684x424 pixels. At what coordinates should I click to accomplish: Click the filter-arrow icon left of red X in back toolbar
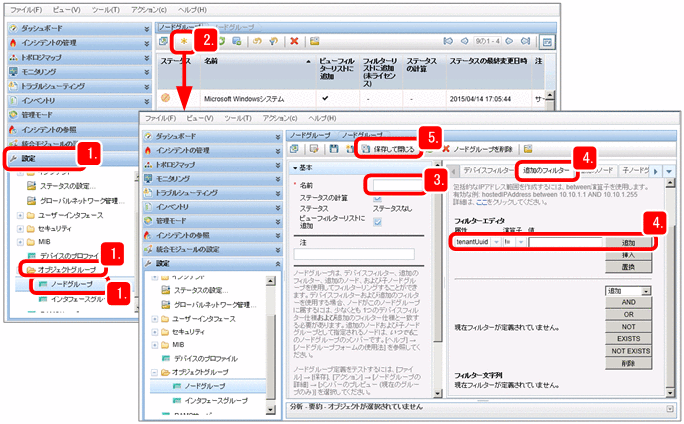(274, 41)
